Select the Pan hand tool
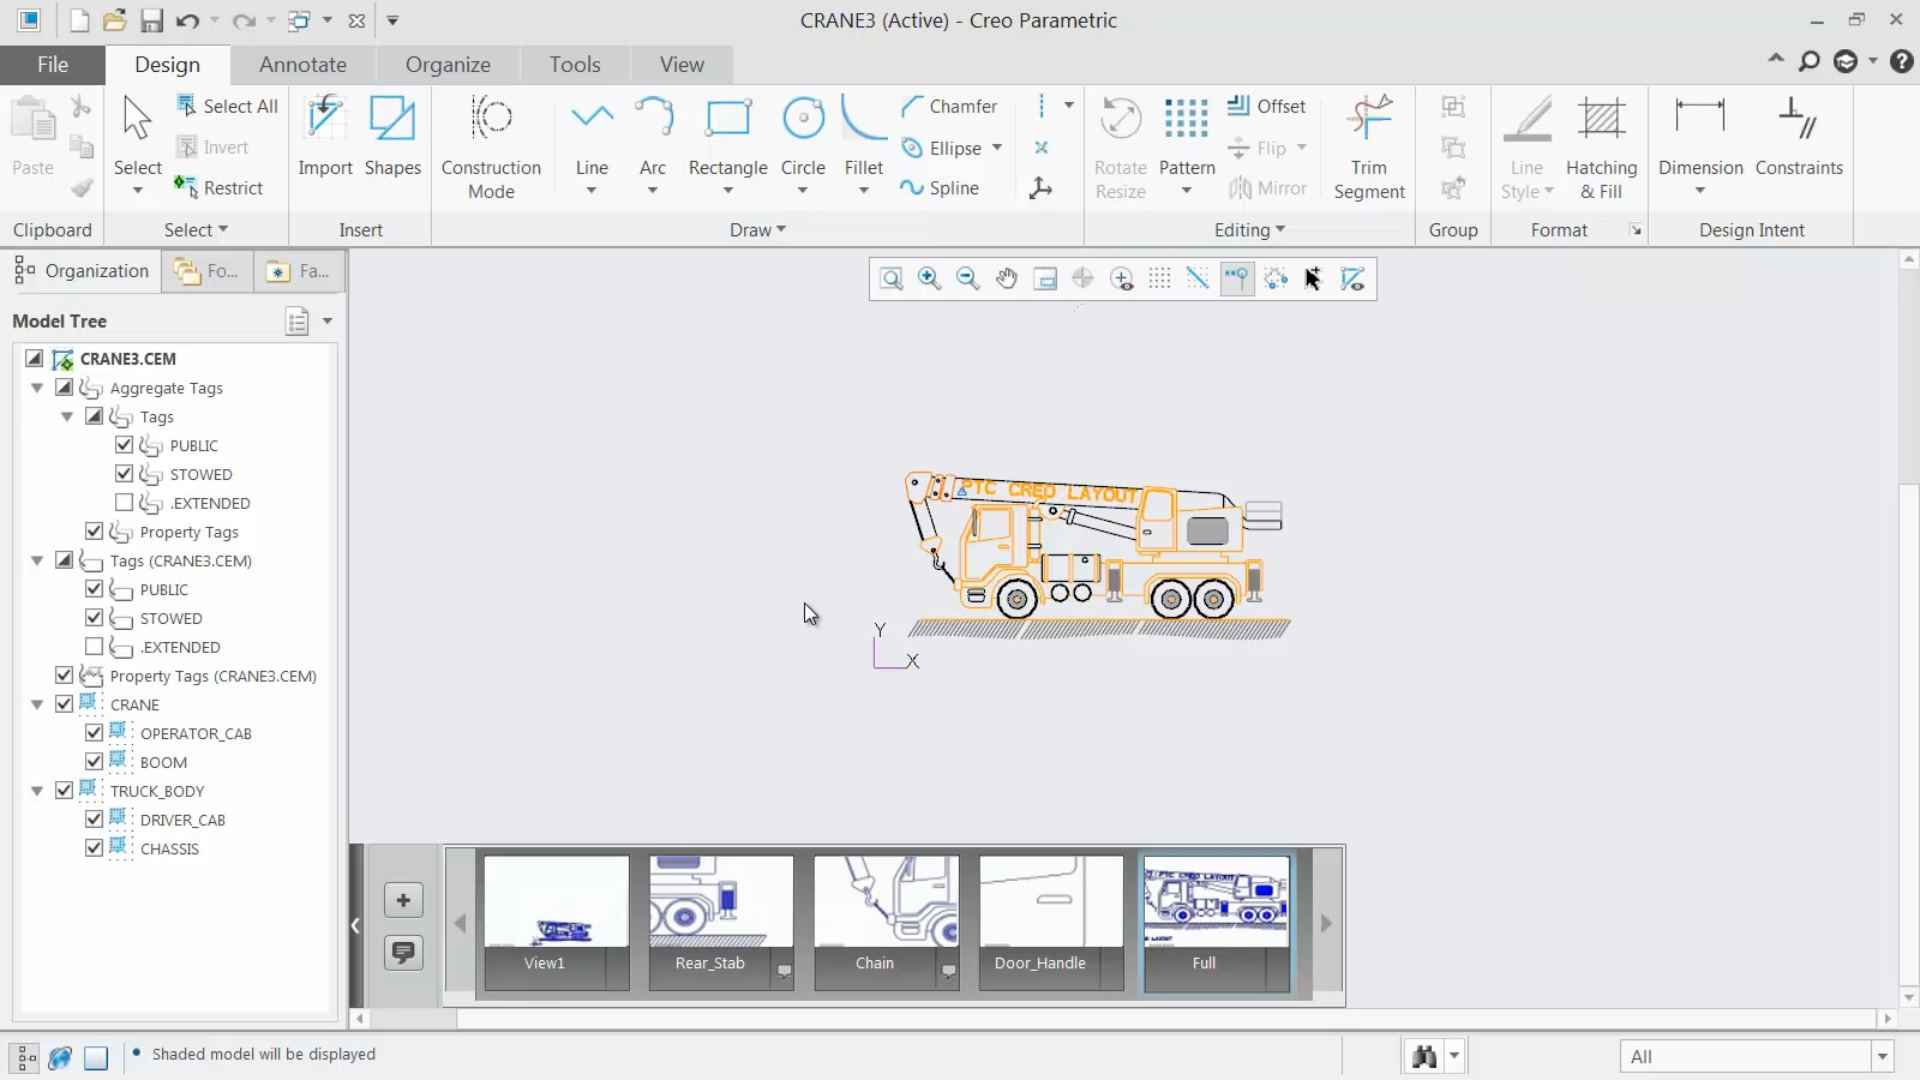Screen dimensions: 1920x1080 tap(1006, 279)
